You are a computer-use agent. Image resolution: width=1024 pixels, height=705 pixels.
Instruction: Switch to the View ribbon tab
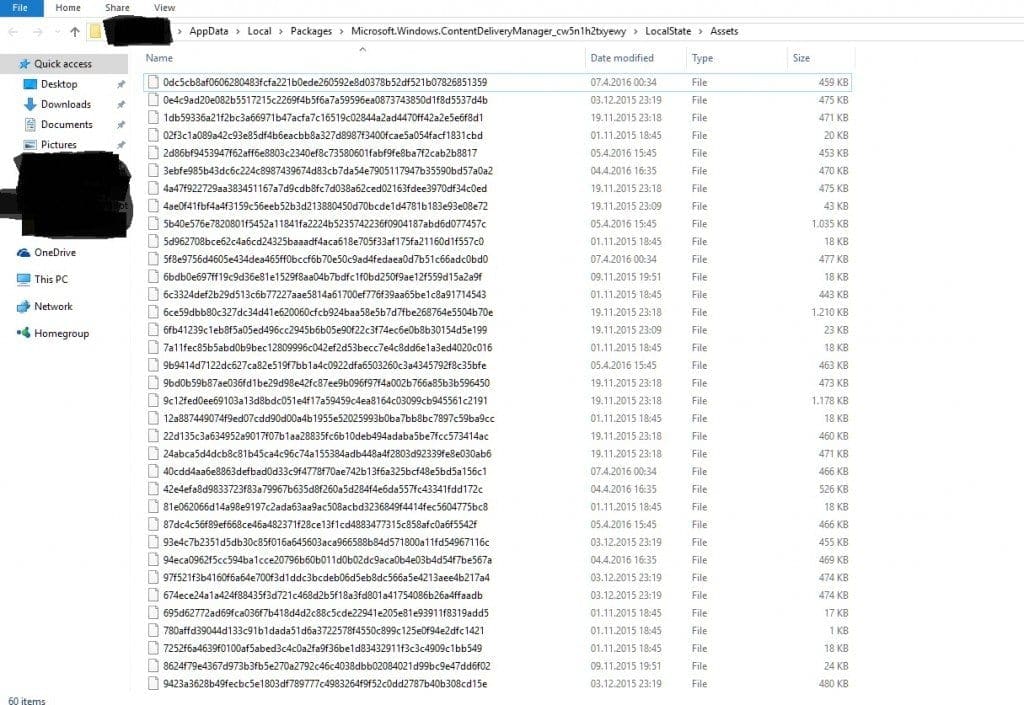[165, 8]
